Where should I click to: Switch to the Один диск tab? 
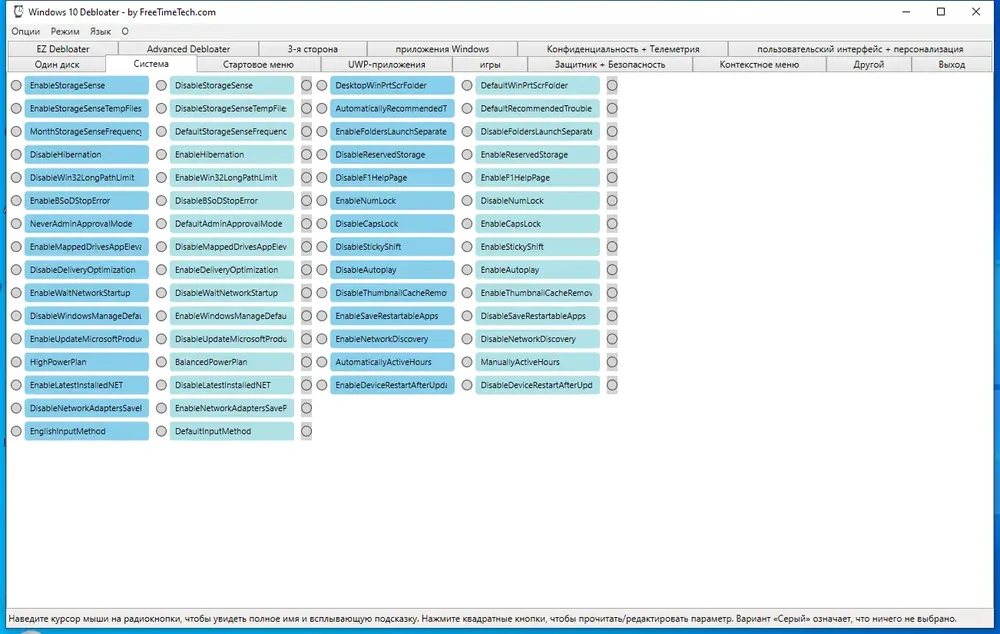click(57, 64)
